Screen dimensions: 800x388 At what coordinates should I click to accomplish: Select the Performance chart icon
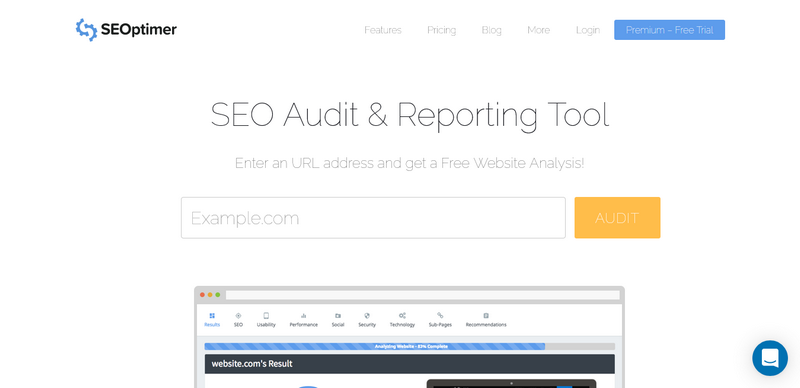coord(304,316)
